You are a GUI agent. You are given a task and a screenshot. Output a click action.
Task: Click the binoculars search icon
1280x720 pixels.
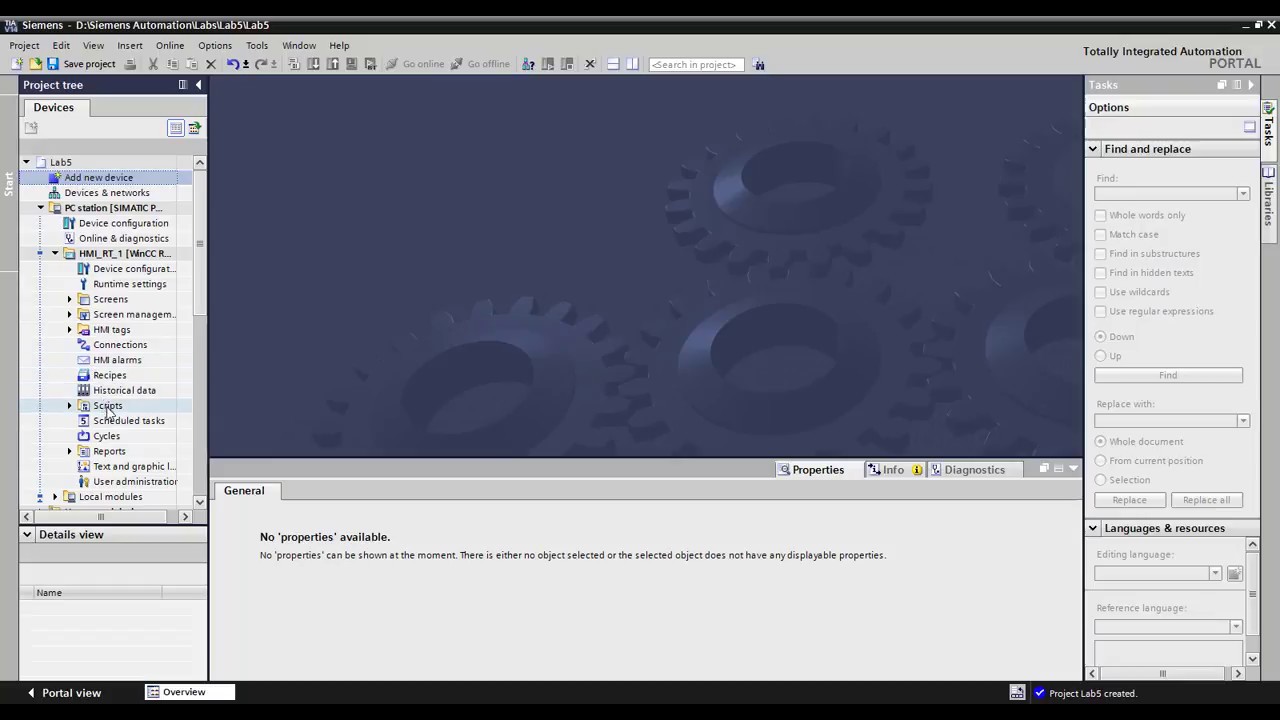pos(759,64)
